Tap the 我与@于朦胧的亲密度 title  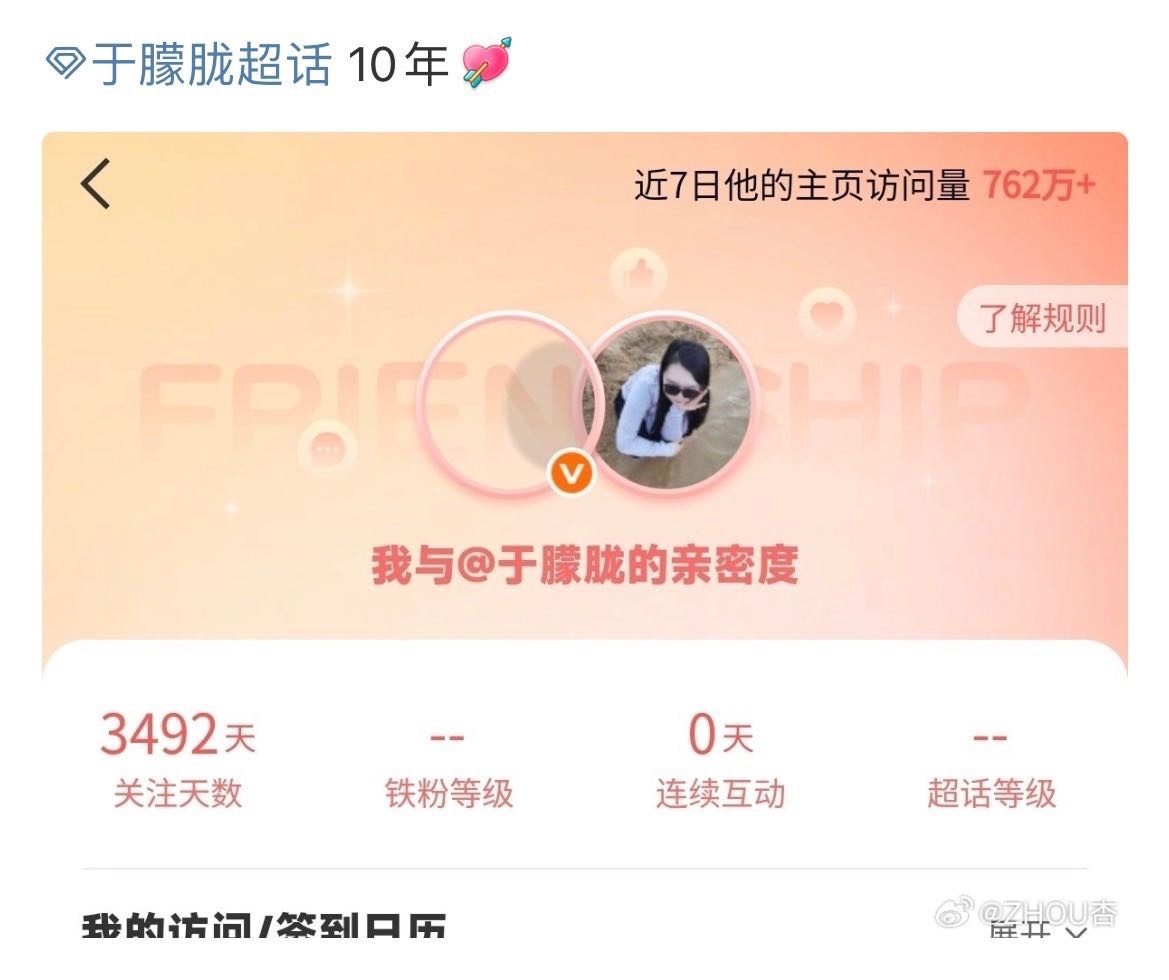(x=585, y=565)
